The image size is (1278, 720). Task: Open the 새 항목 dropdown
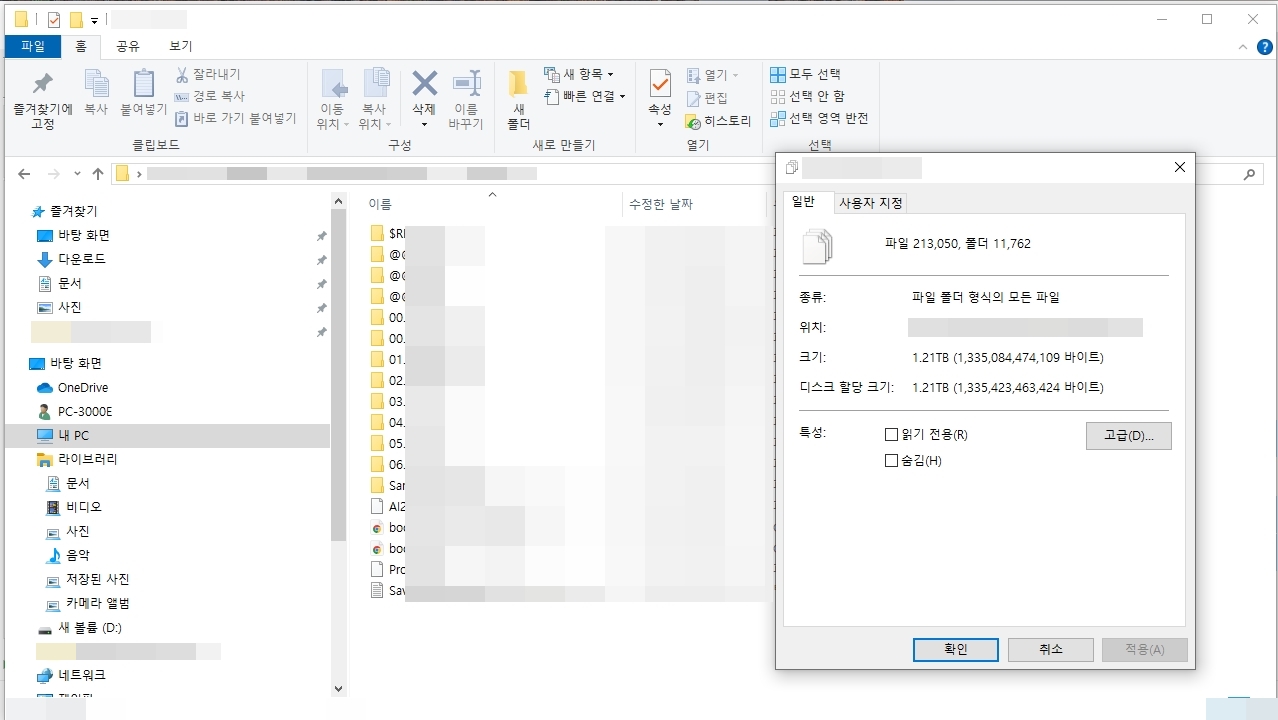click(579, 75)
